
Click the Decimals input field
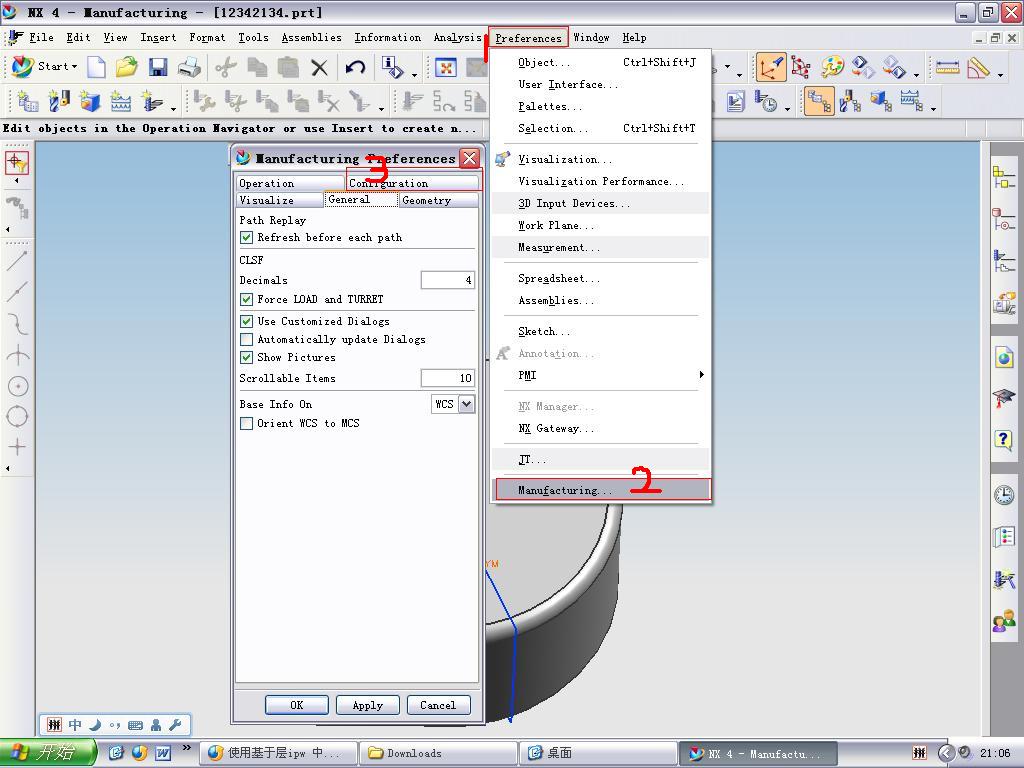[447, 280]
